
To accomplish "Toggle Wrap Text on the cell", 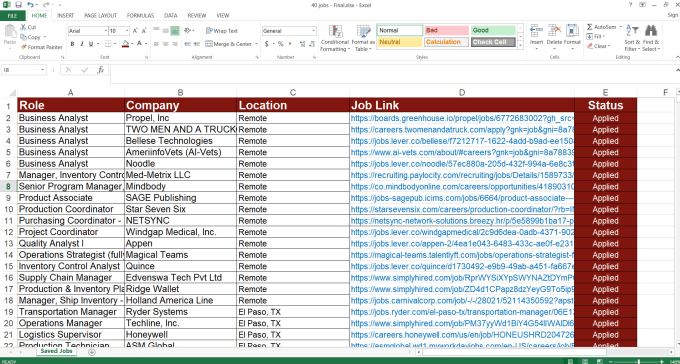I will pos(222,31).
